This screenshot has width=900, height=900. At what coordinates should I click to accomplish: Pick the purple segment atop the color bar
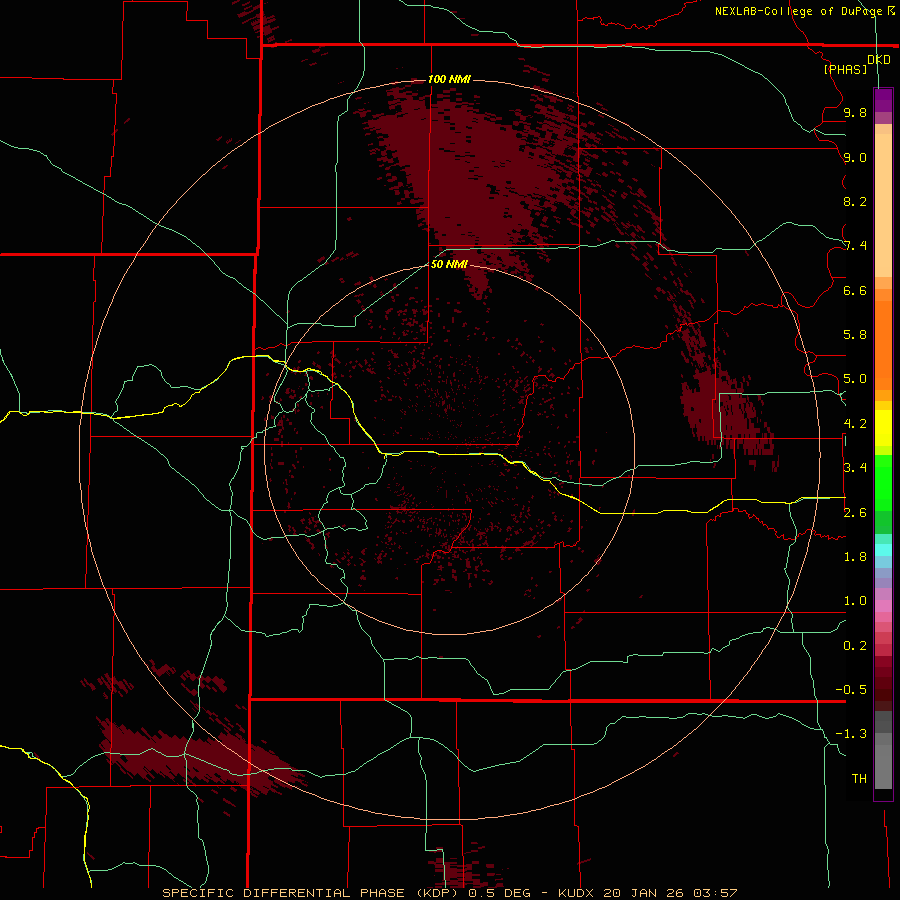point(883,100)
